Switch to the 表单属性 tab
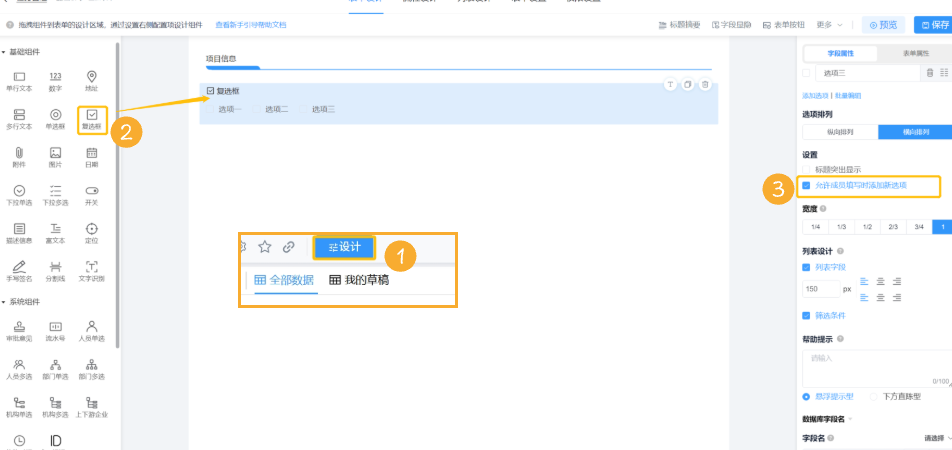This screenshot has height=450, width=952. (916, 53)
